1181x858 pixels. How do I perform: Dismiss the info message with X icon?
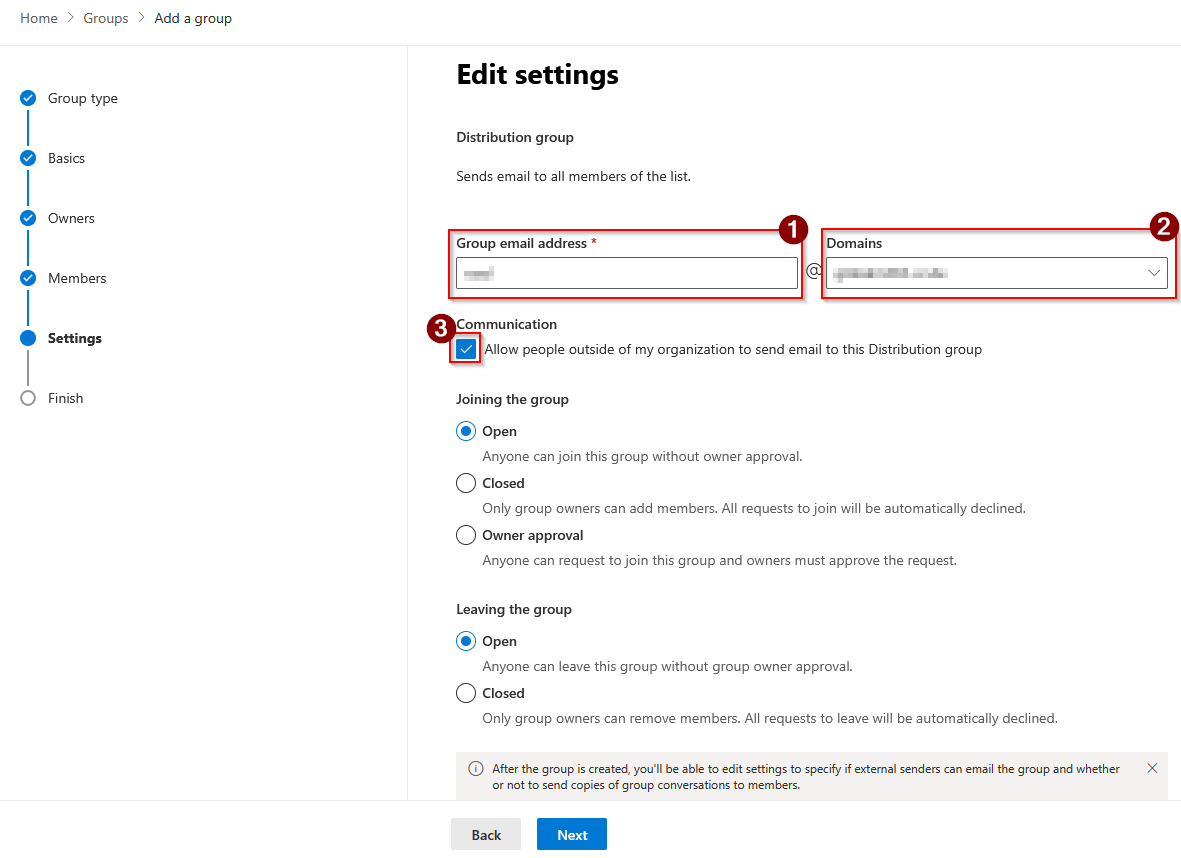pyautogui.click(x=1152, y=768)
